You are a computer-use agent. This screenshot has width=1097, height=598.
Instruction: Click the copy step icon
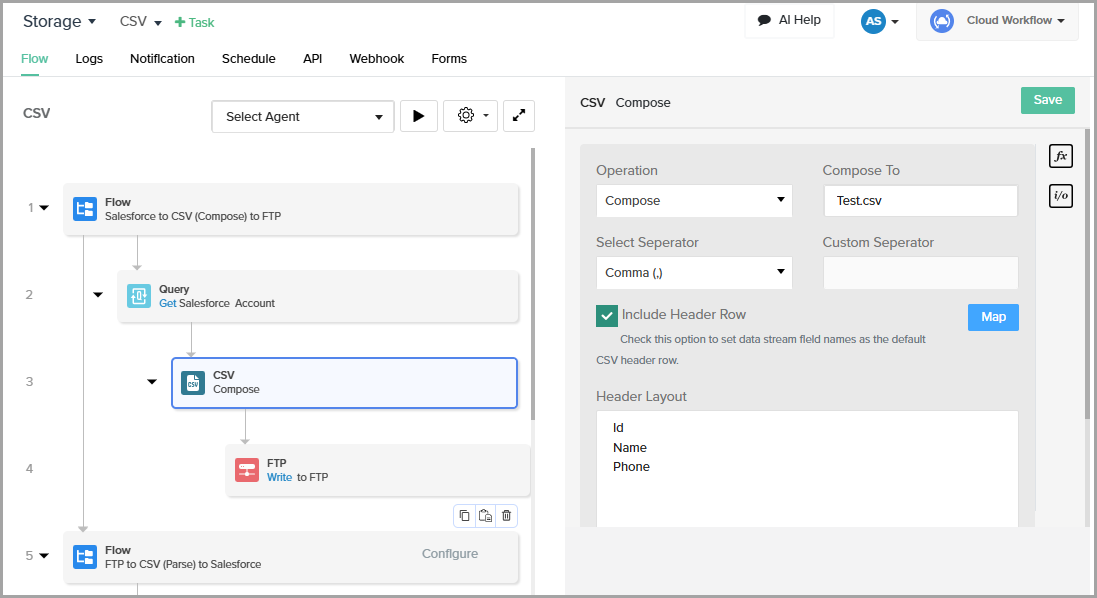click(x=464, y=516)
